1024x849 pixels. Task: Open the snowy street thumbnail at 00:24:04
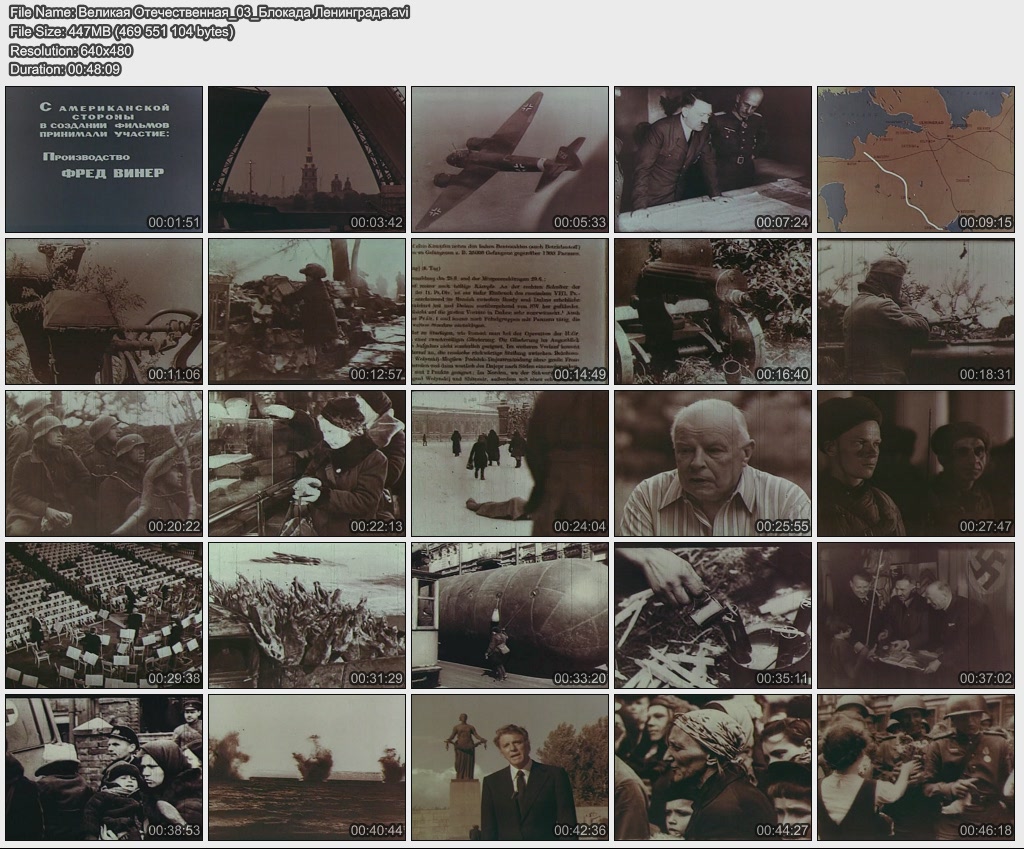(510, 463)
